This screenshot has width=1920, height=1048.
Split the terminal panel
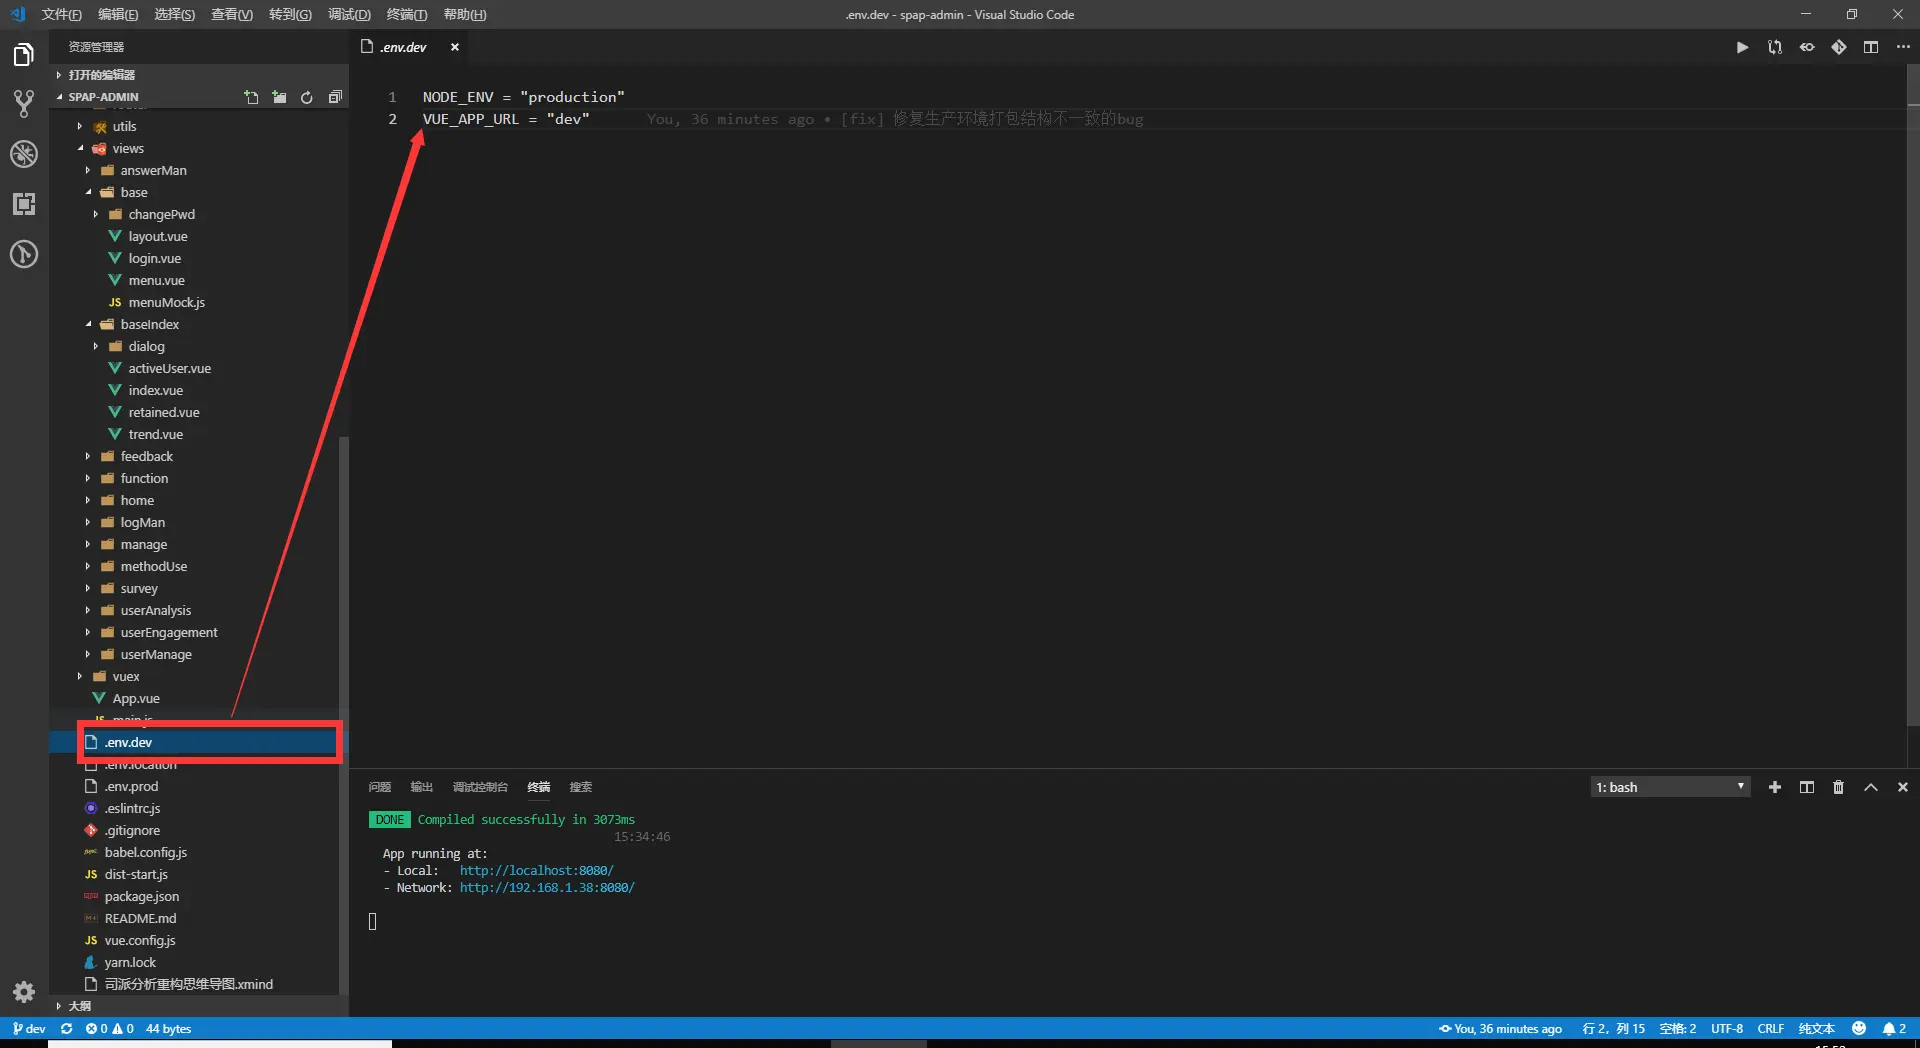pos(1807,787)
